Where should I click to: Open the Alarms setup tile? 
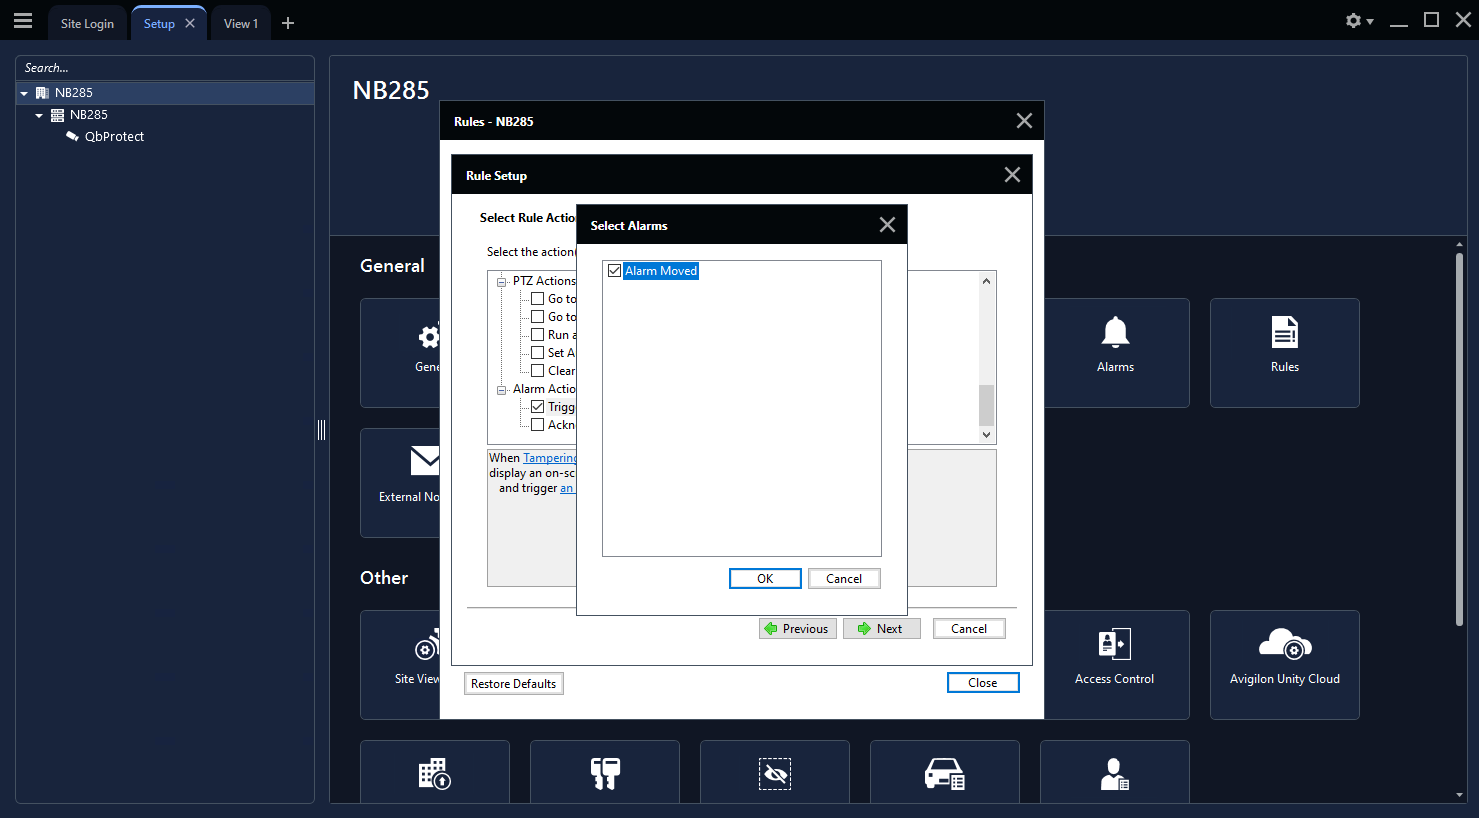1115,352
